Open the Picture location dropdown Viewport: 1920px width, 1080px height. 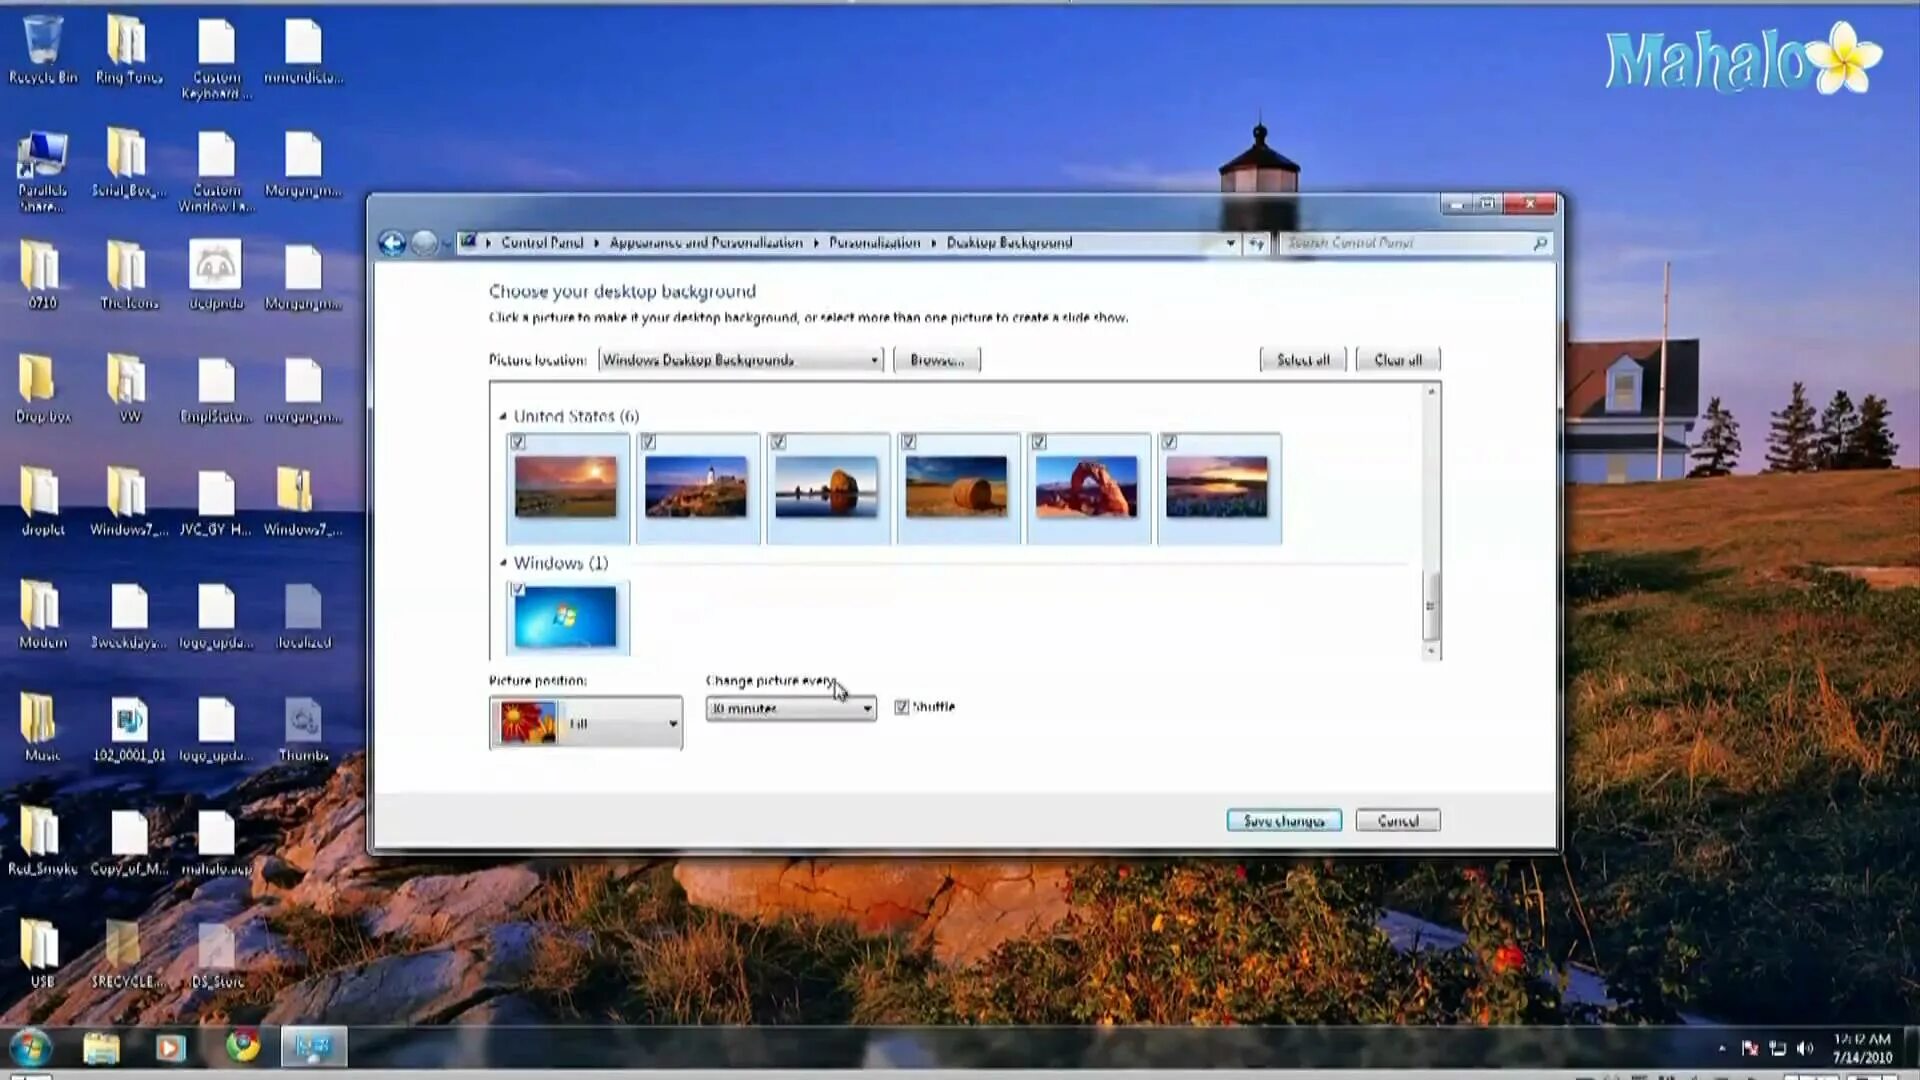[740, 360]
